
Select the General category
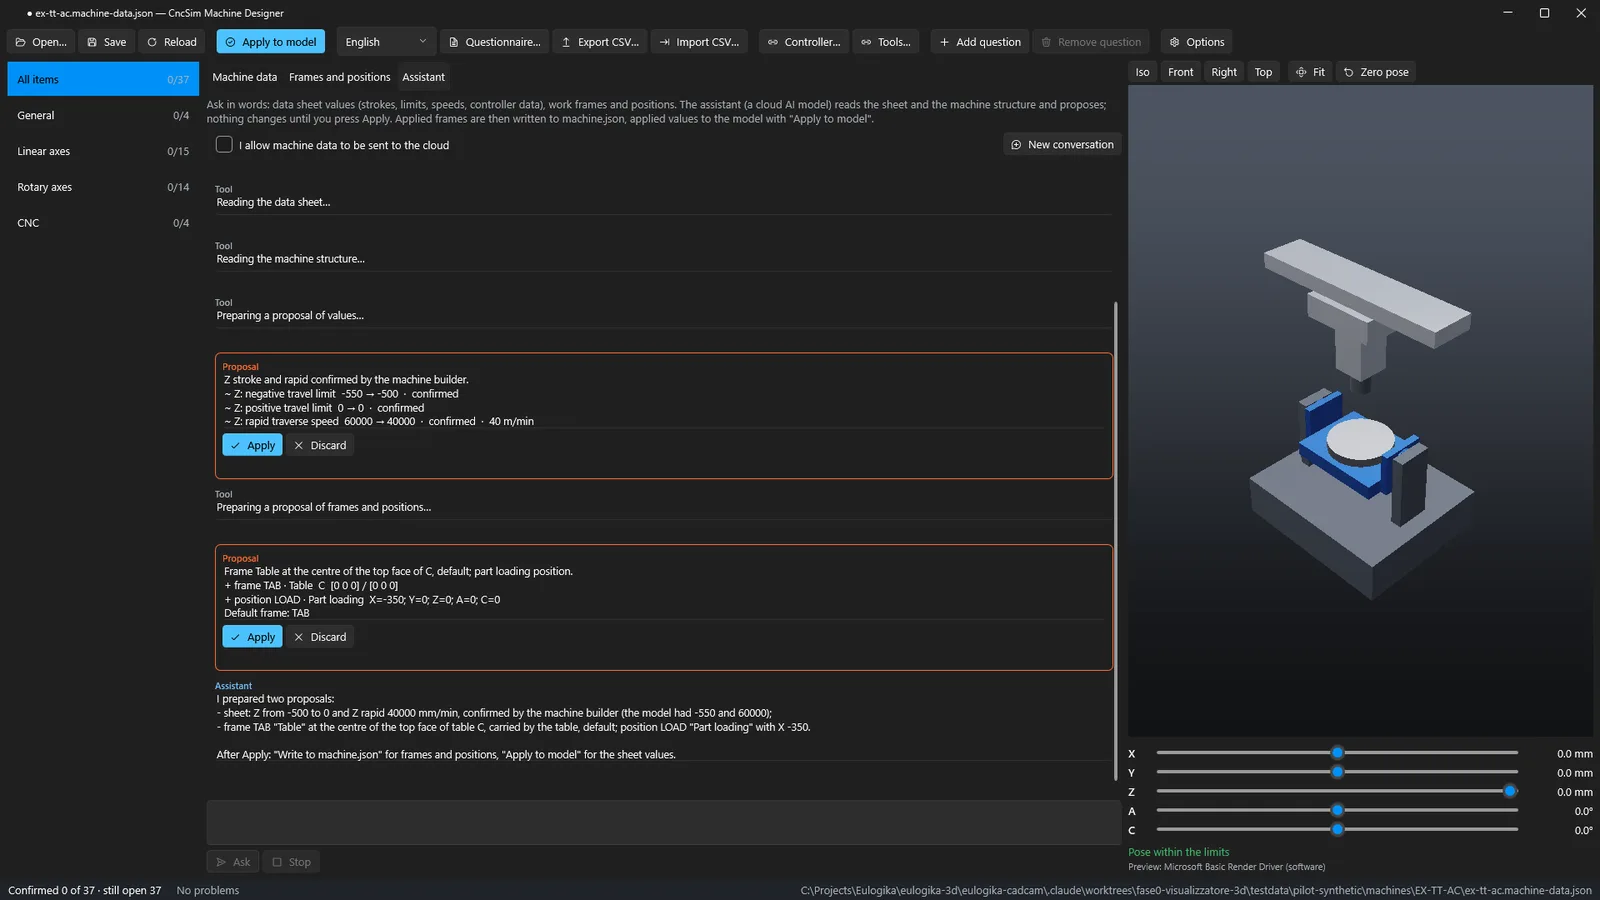click(x=103, y=115)
